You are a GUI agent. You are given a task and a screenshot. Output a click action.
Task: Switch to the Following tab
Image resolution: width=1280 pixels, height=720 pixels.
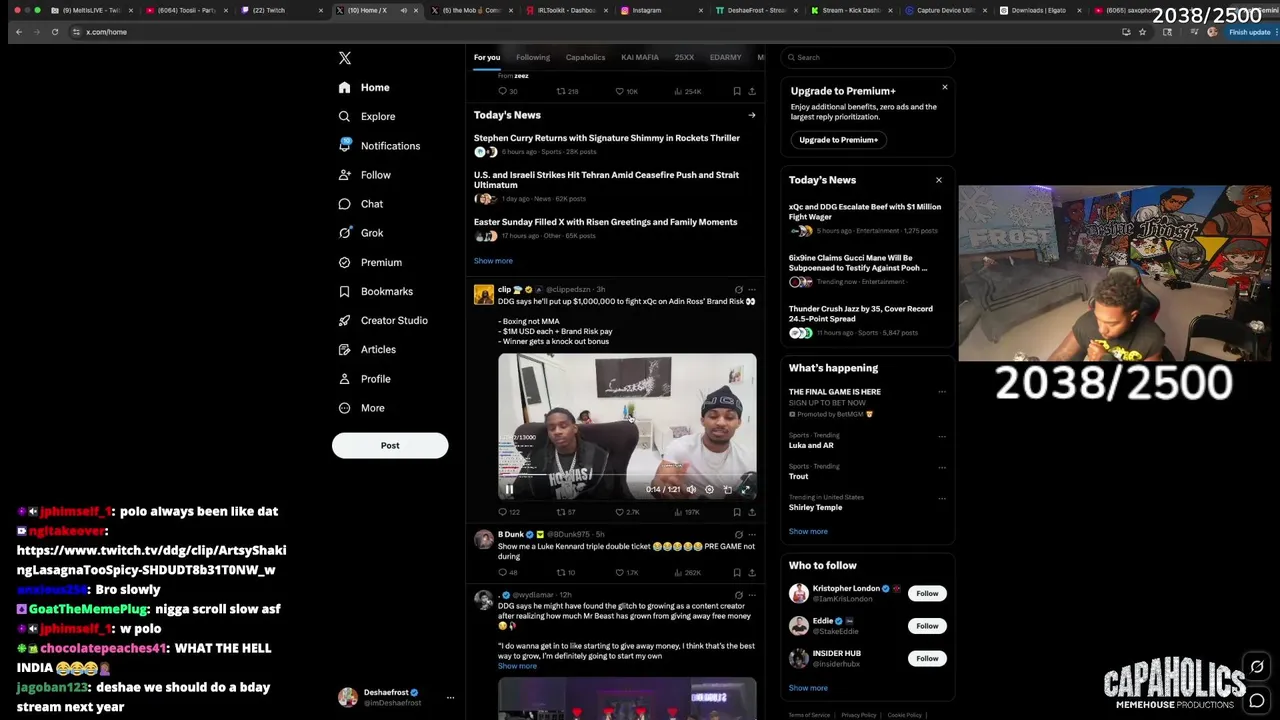(533, 57)
